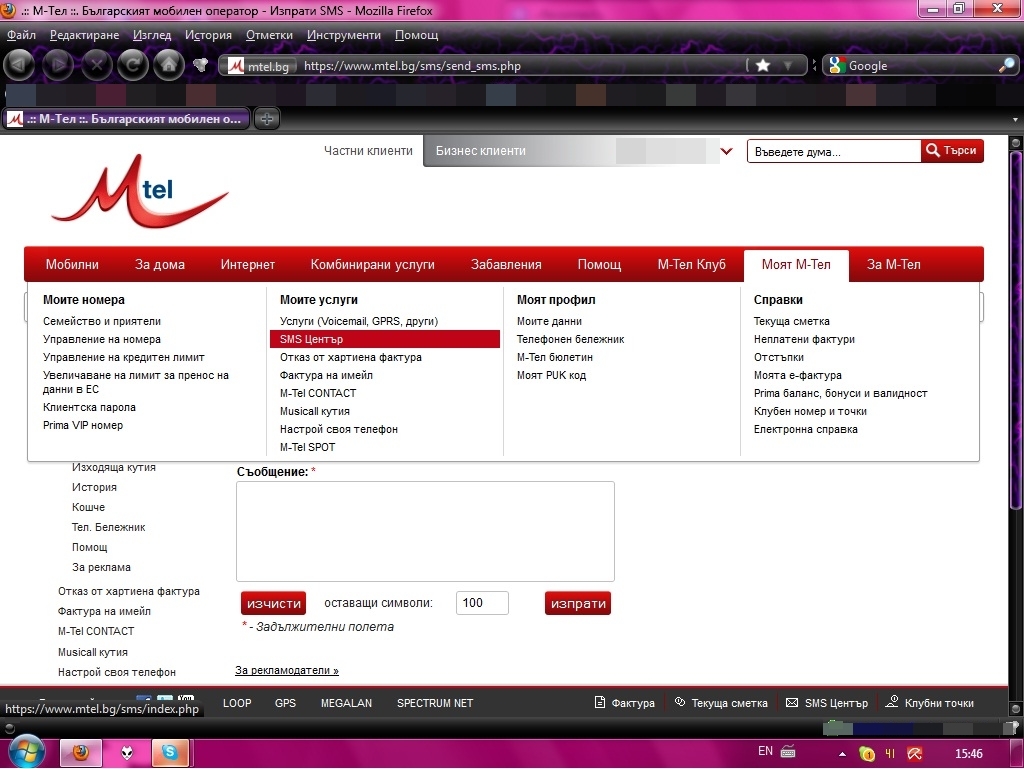Open the Firefox home page button
Image resolution: width=1024 pixels, height=769 pixels.
click(x=169, y=65)
